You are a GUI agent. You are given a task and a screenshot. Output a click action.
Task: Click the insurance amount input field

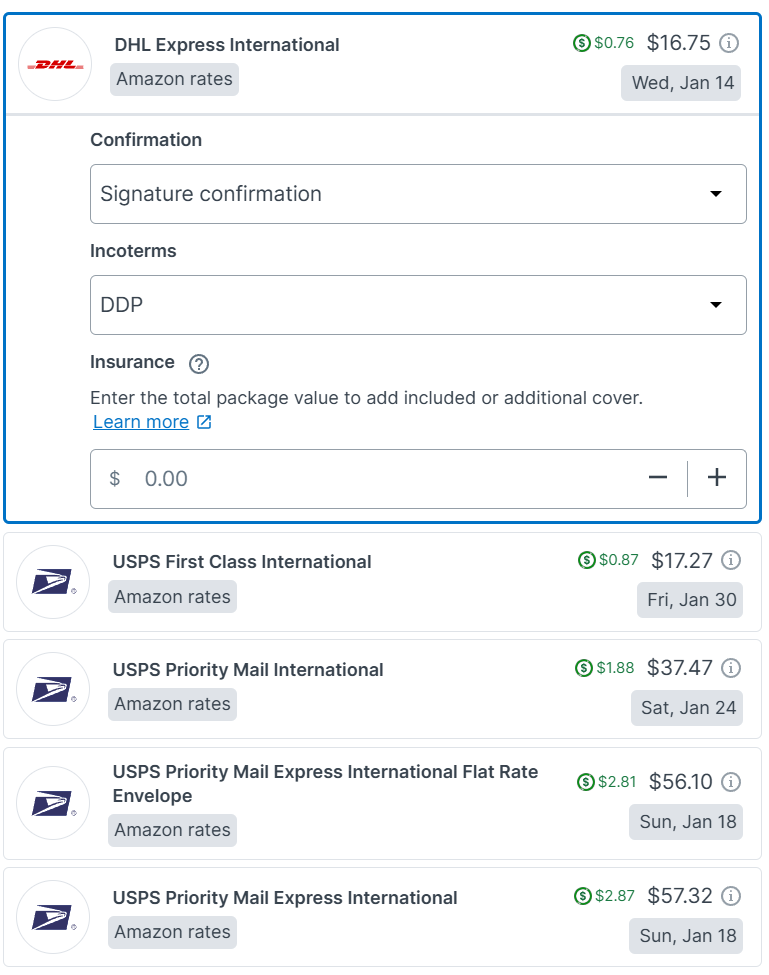[x=380, y=478]
